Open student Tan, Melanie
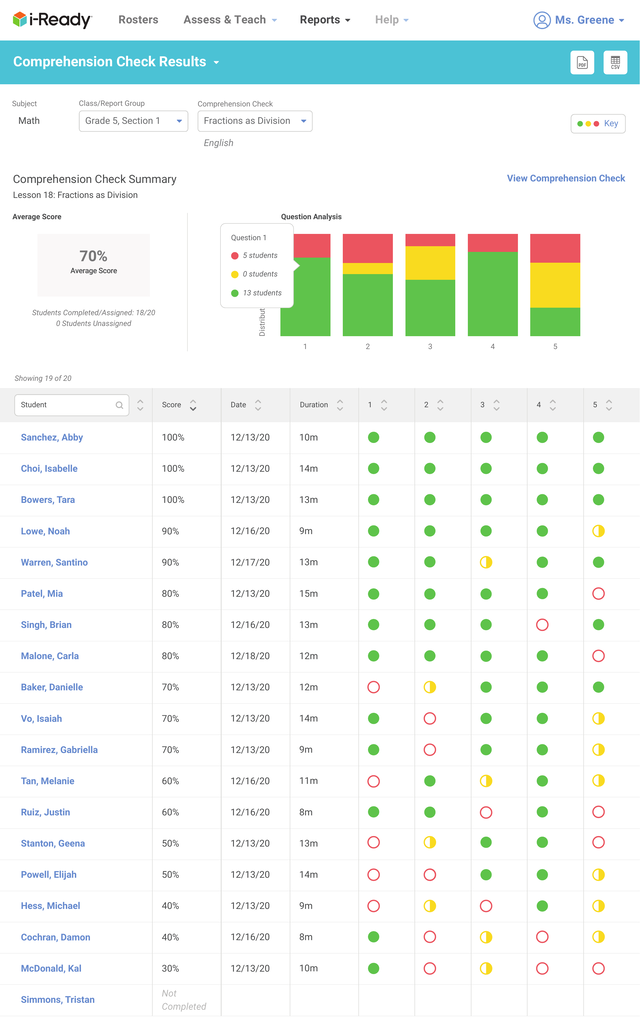Viewport: 640px width, 1031px height. (x=47, y=781)
